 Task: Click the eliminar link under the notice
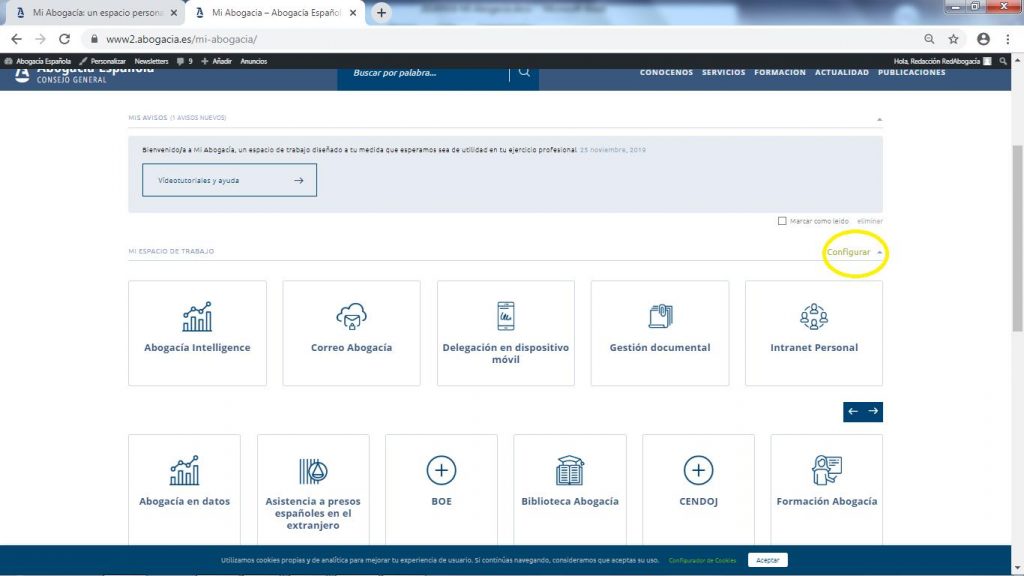click(x=870, y=221)
